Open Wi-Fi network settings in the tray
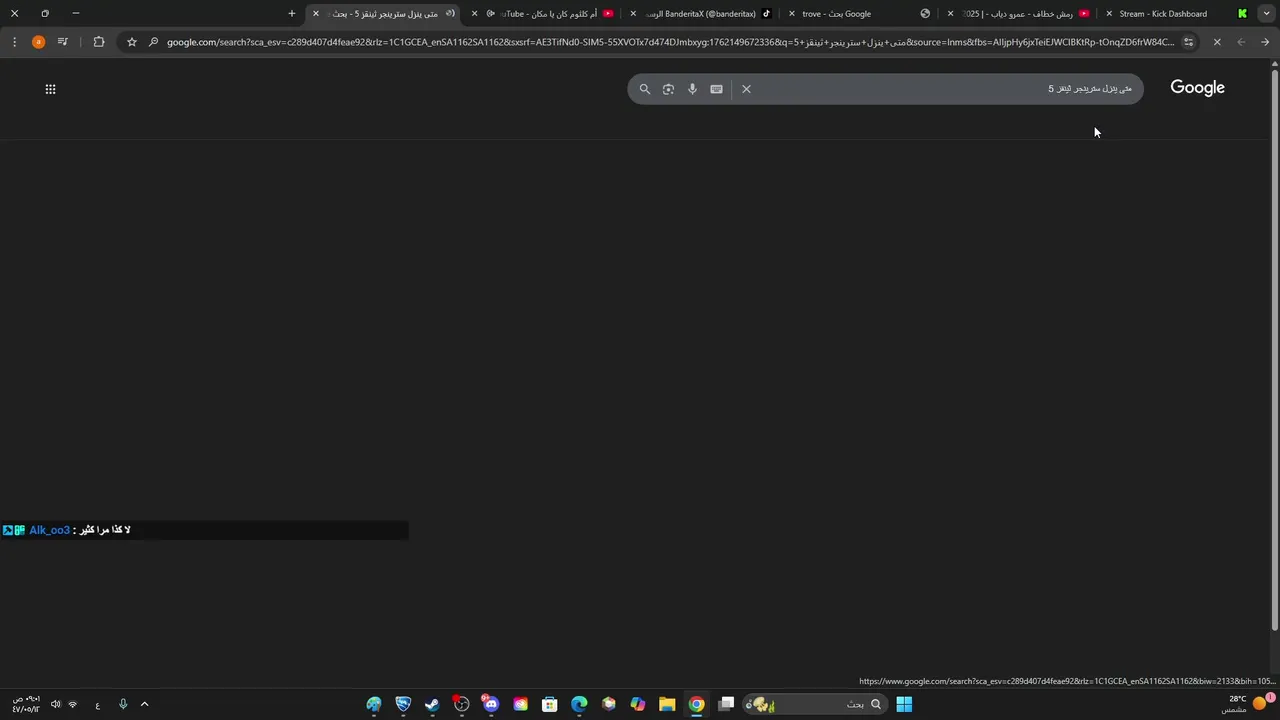This screenshot has width=1280, height=720. [72, 704]
